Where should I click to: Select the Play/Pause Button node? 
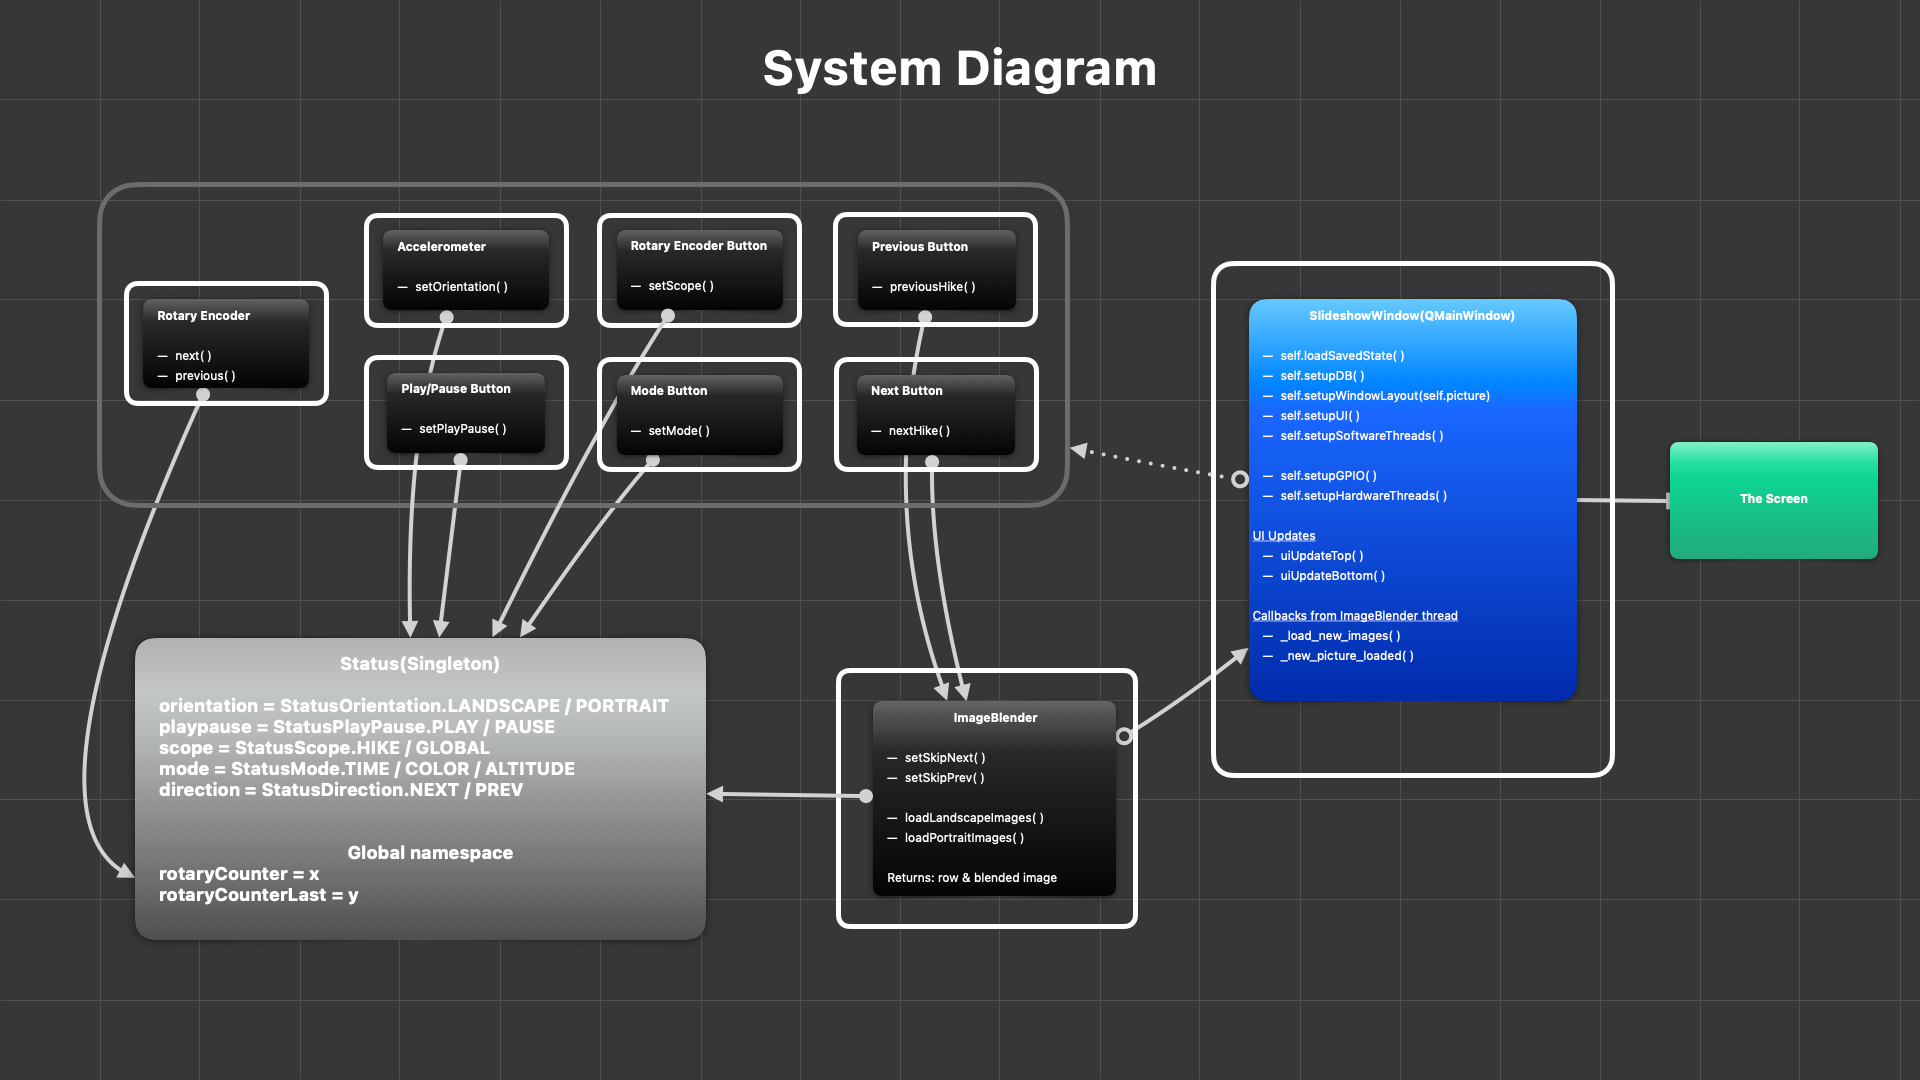pyautogui.click(x=466, y=411)
